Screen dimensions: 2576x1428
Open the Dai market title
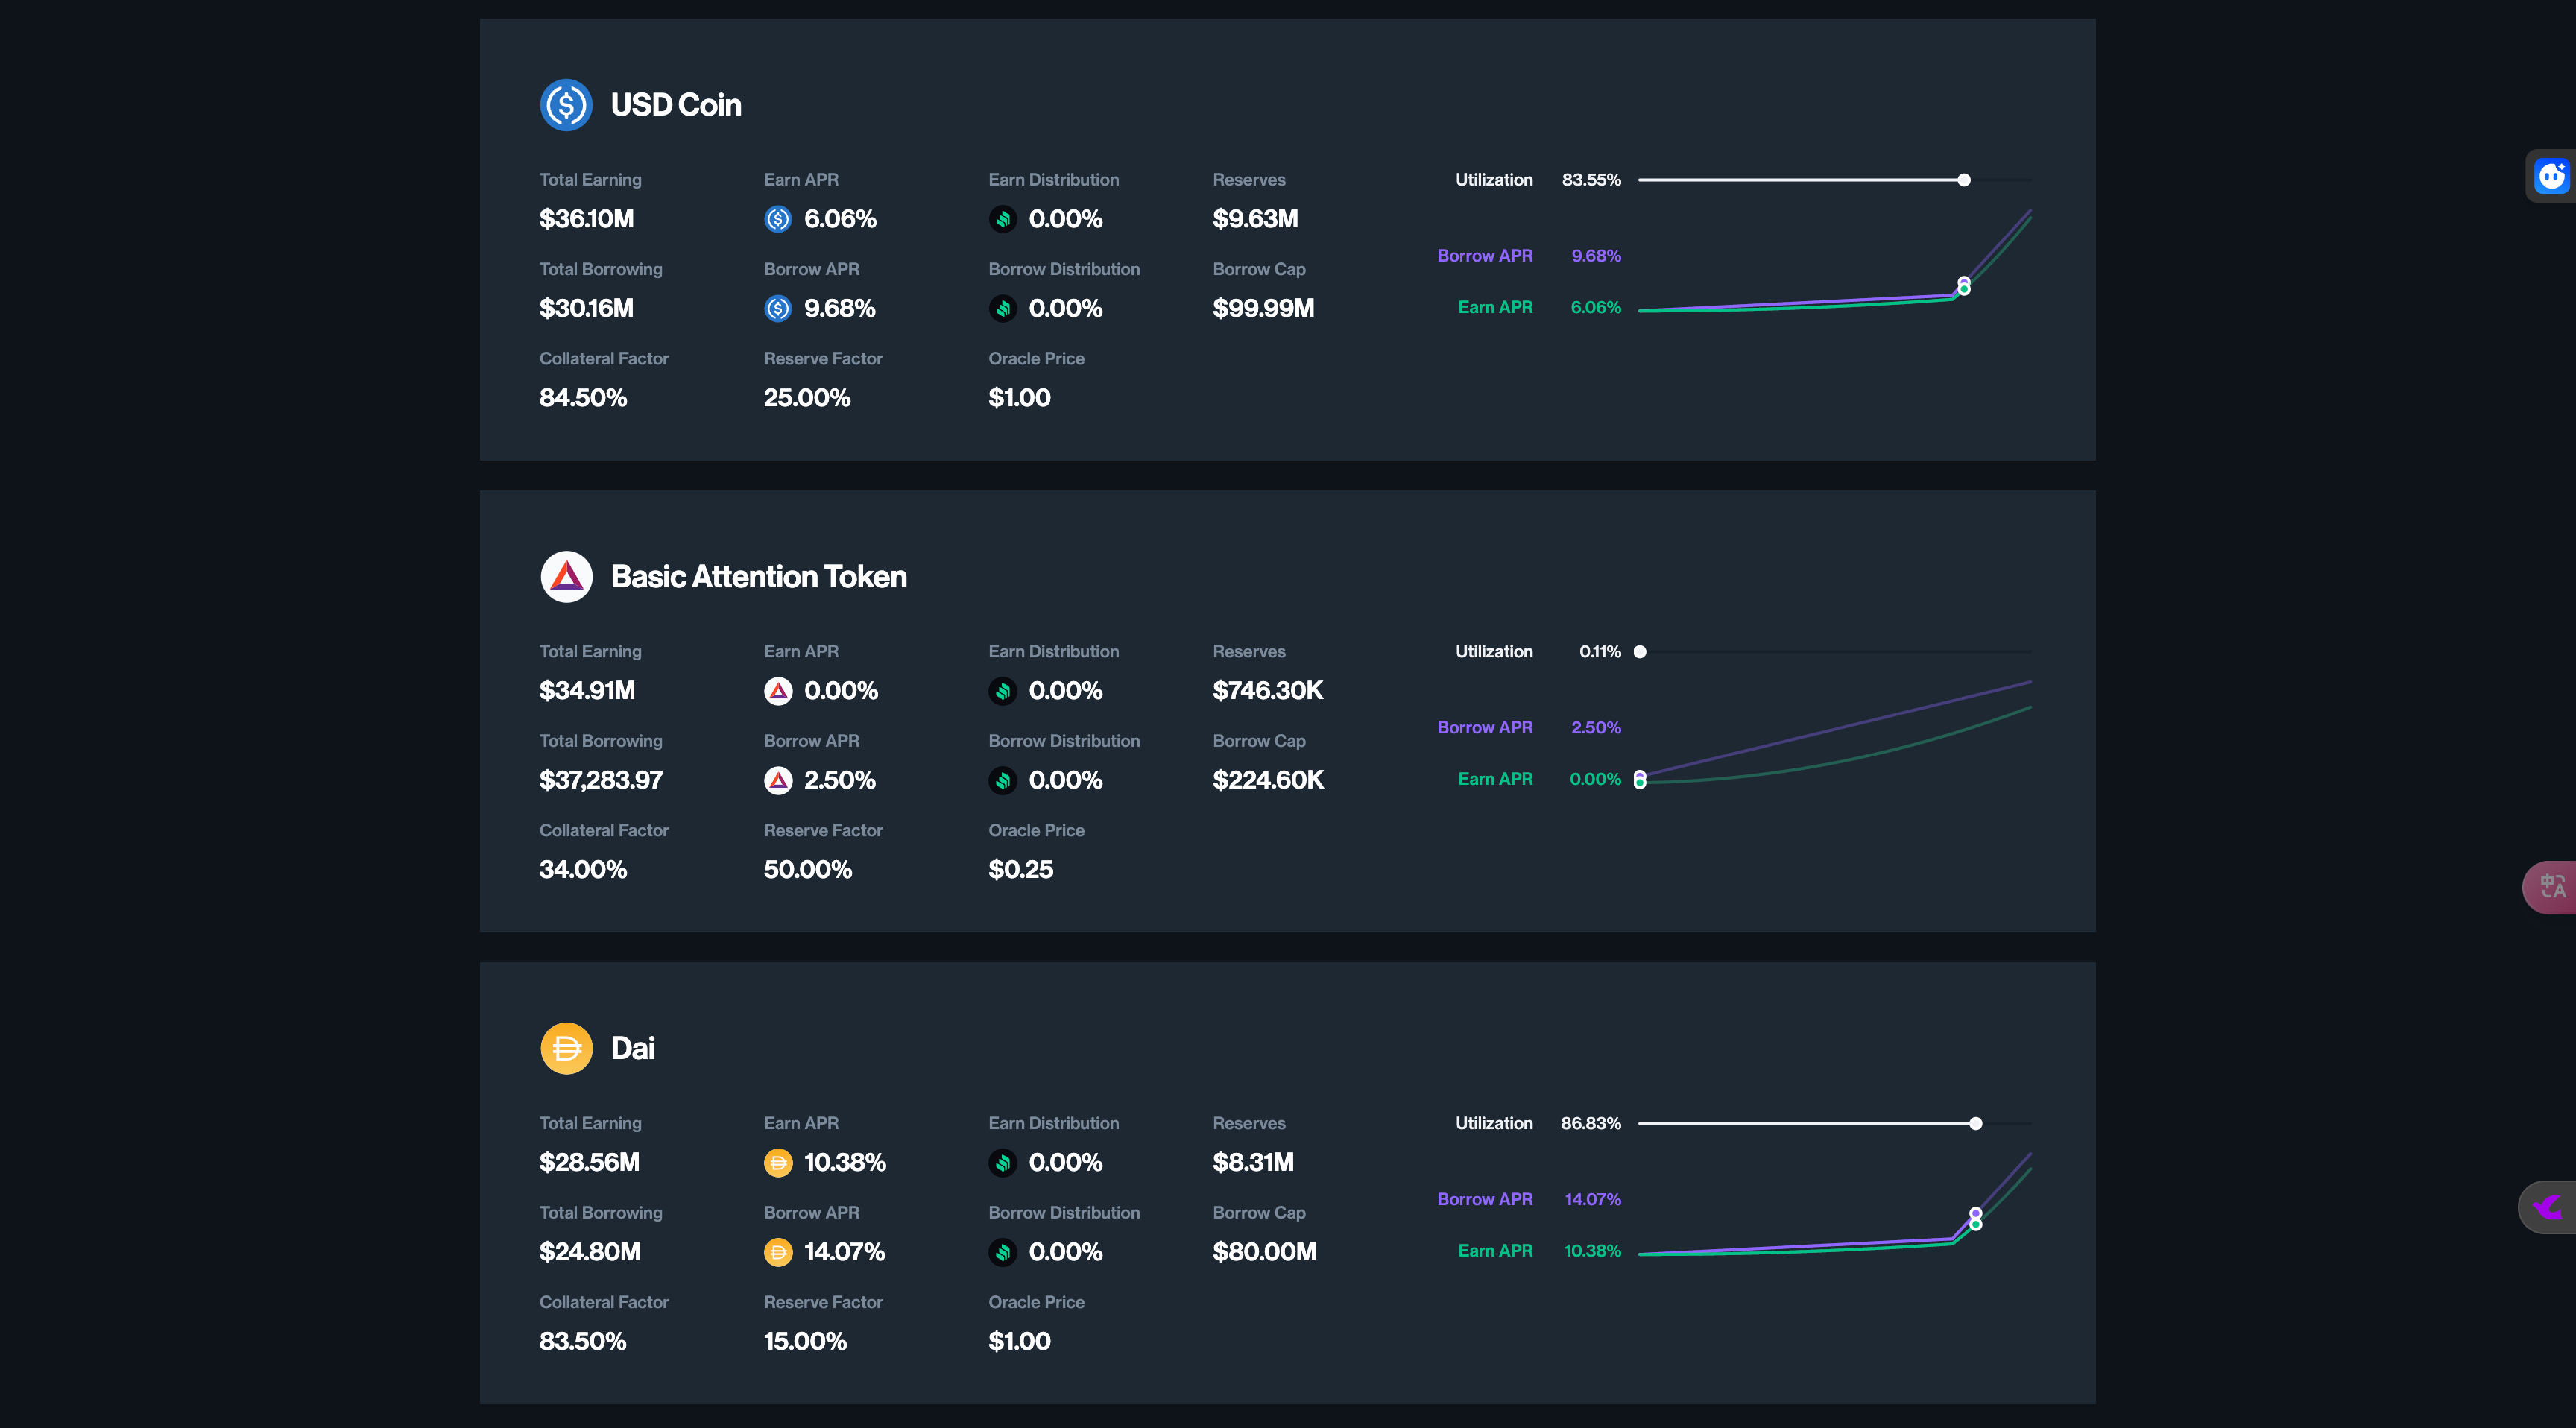[x=633, y=1048]
